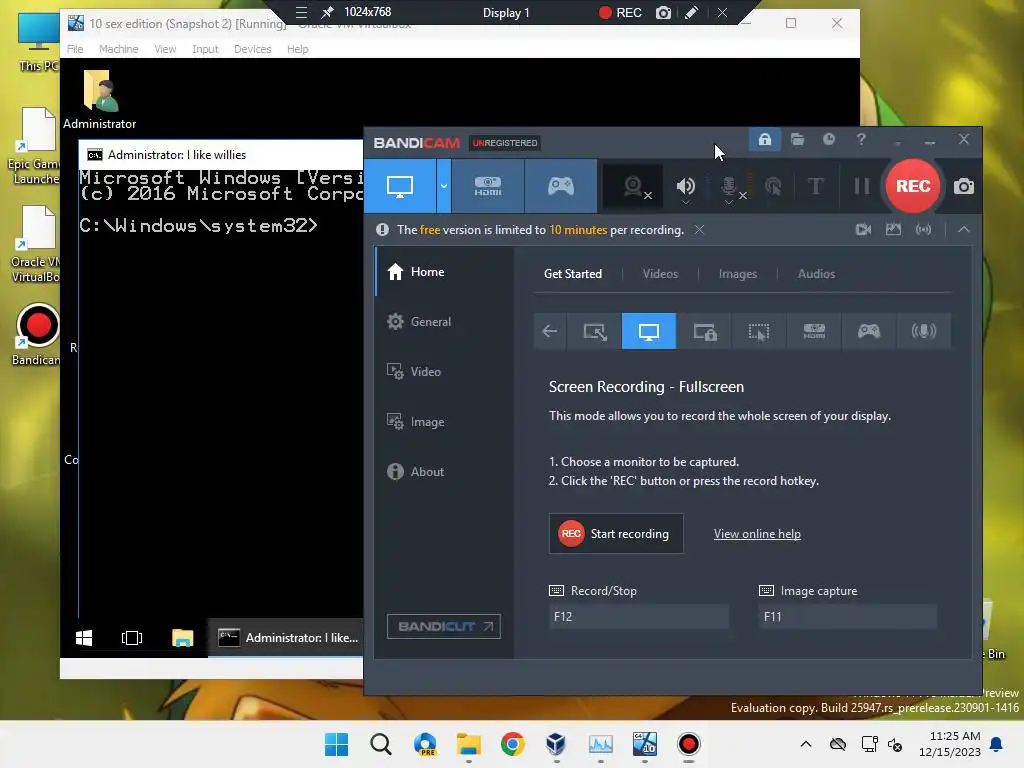Open the Devices menu in VirtualBox
This screenshot has width=1024, height=768.
[x=252, y=49]
